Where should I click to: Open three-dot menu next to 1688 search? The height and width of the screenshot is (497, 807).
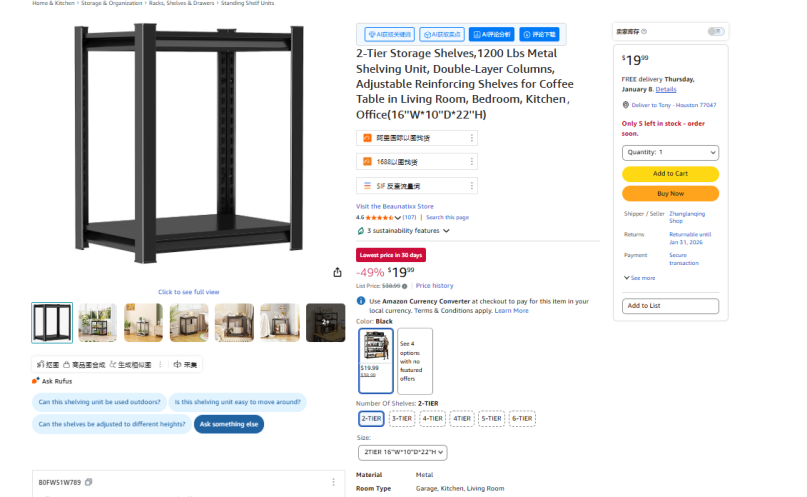coord(471,162)
